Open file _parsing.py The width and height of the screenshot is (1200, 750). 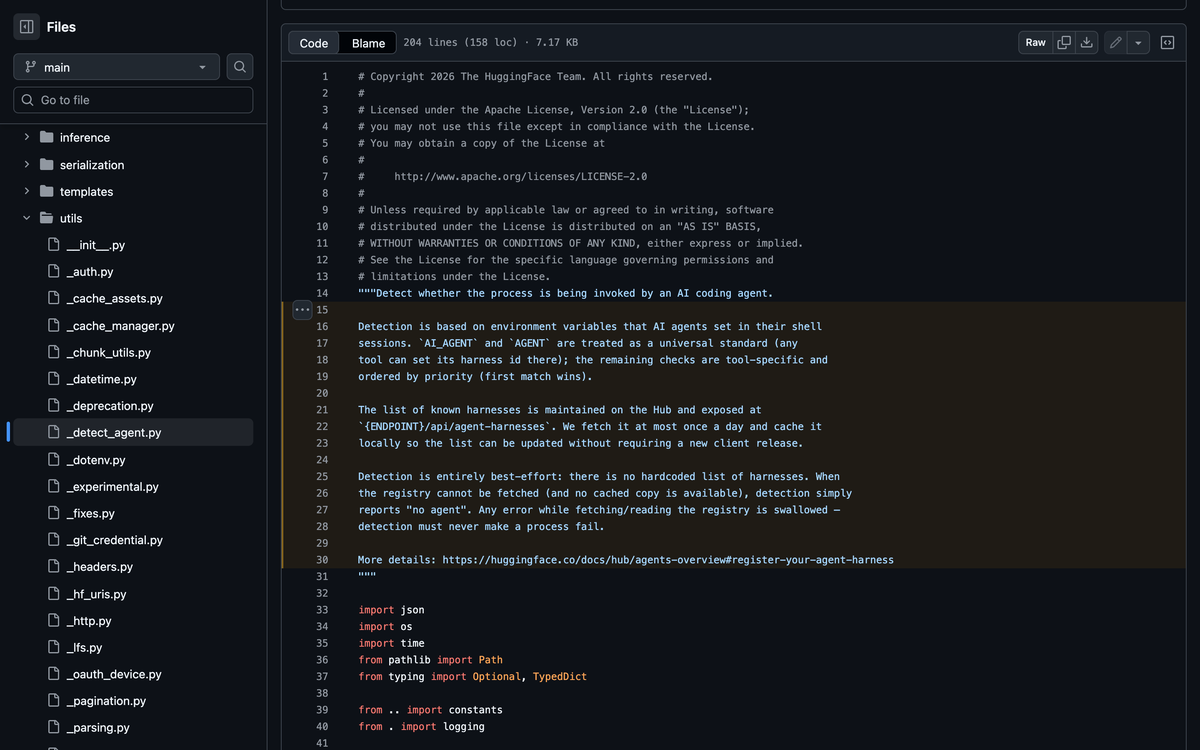pyautogui.click(x=97, y=728)
